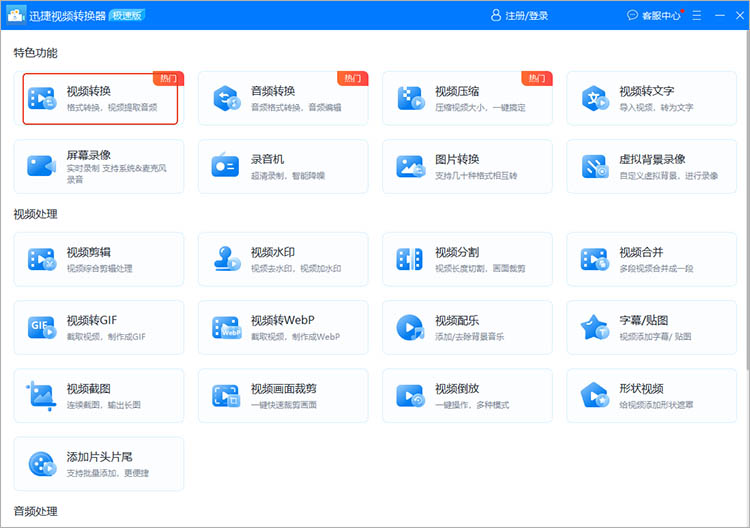750x528 pixels.
Task: Click the 音频转换 audio convert icon
Action: (227, 98)
